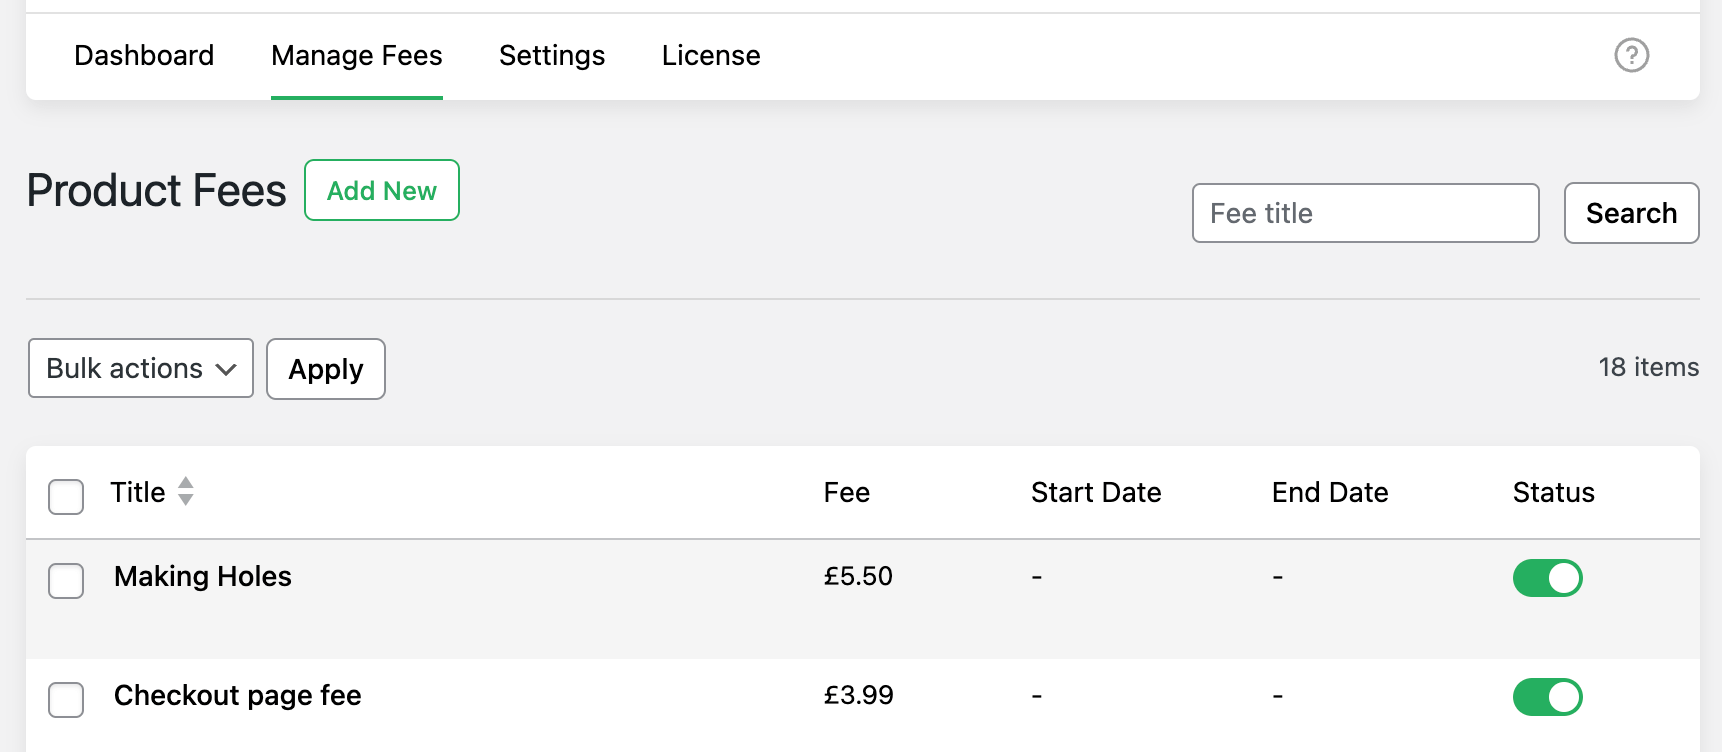1722x752 pixels.
Task: Select the Manage Fees tab
Action: click(x=357, y=55)
